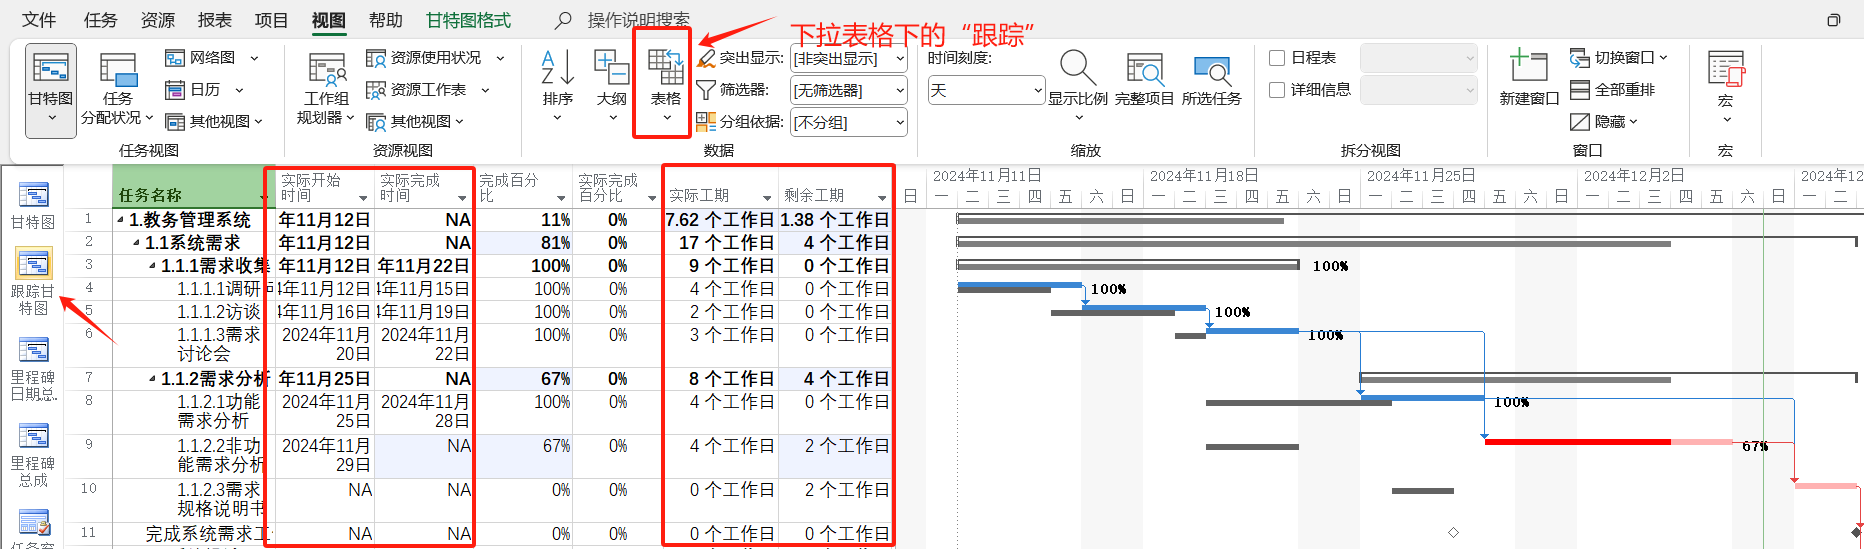This screenshot has height=549, width=1864.
Task: Open Other Views (其他视图) in task views
Action: click(x=214, y=122)
